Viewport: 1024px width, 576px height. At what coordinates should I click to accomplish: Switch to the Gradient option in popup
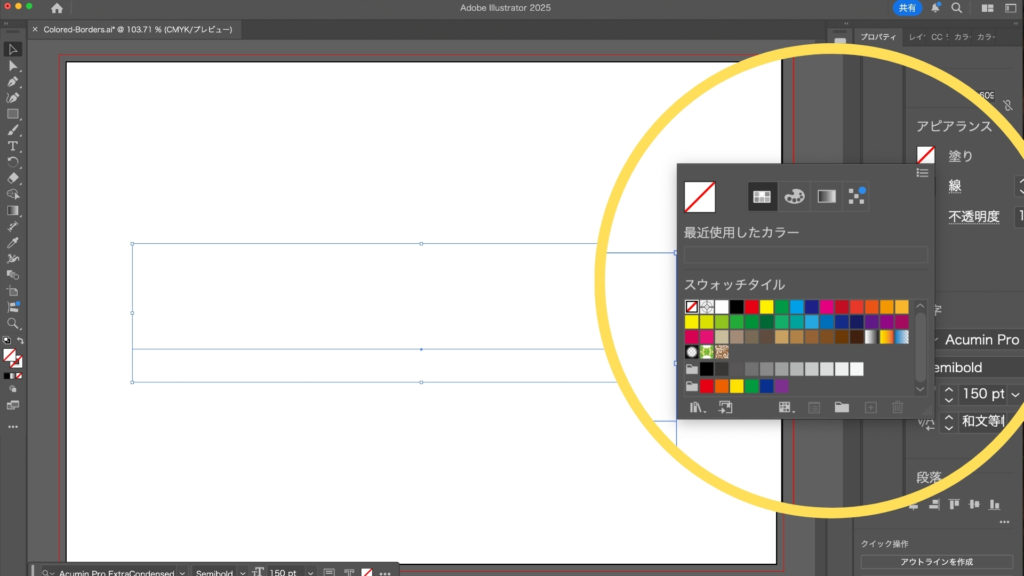pyautogui.click(x=826, y=196)
